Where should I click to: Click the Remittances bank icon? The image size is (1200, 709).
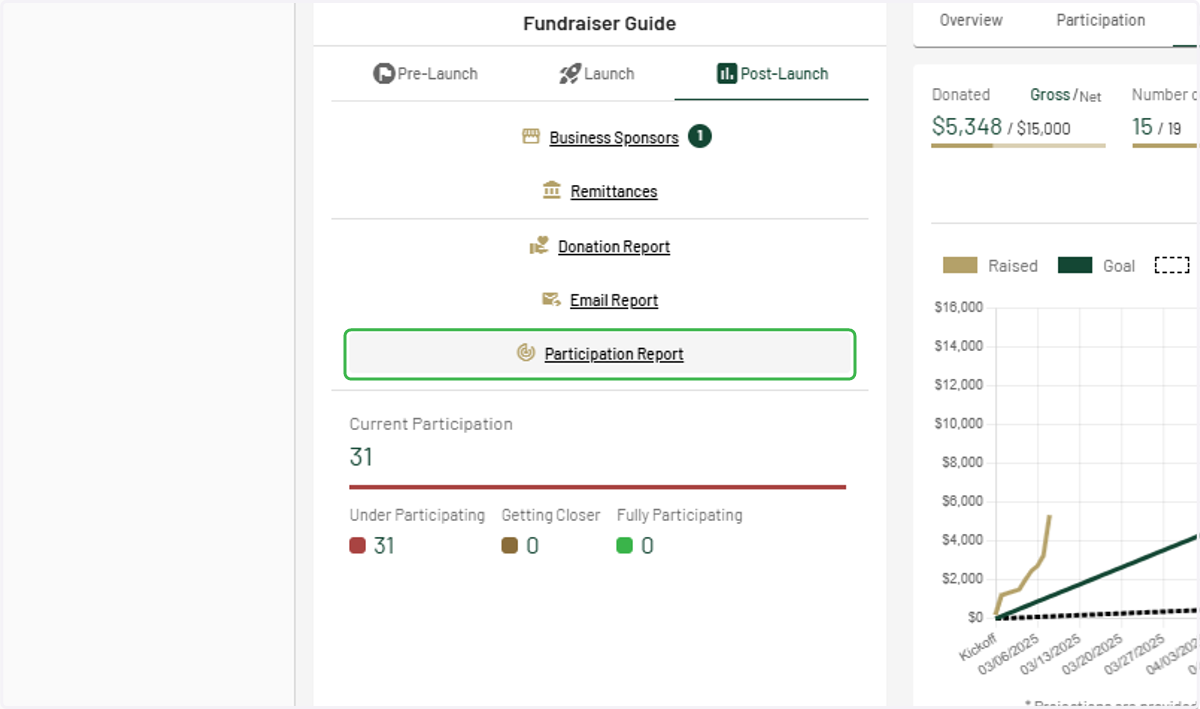[552, 190]
